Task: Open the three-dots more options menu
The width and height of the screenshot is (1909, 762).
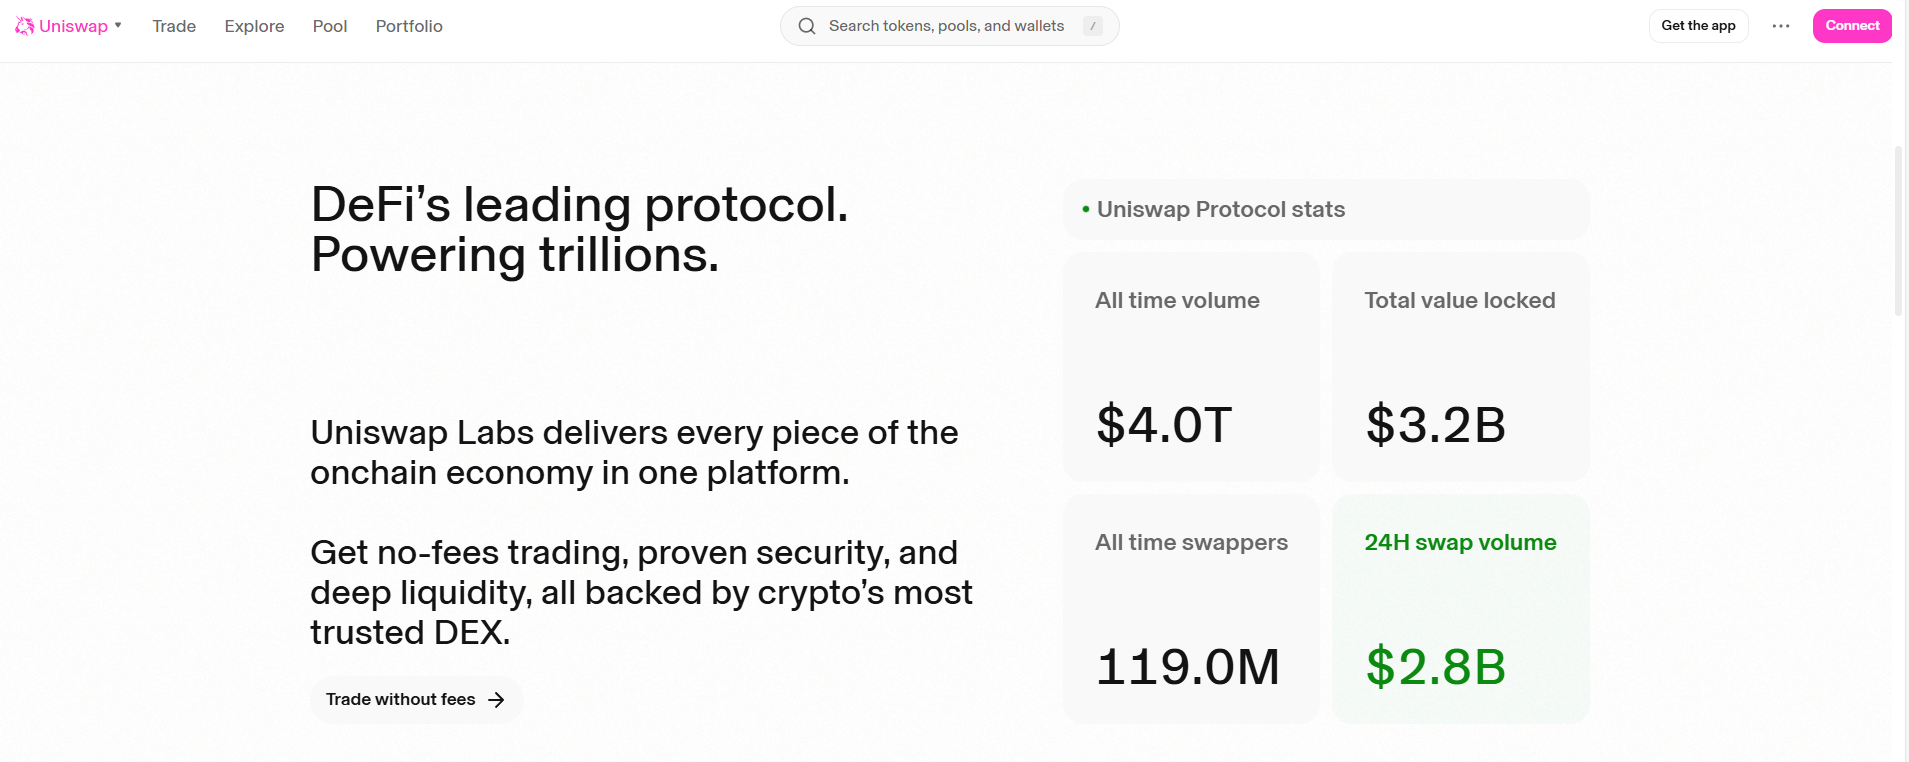Action: coord(1780,26)
